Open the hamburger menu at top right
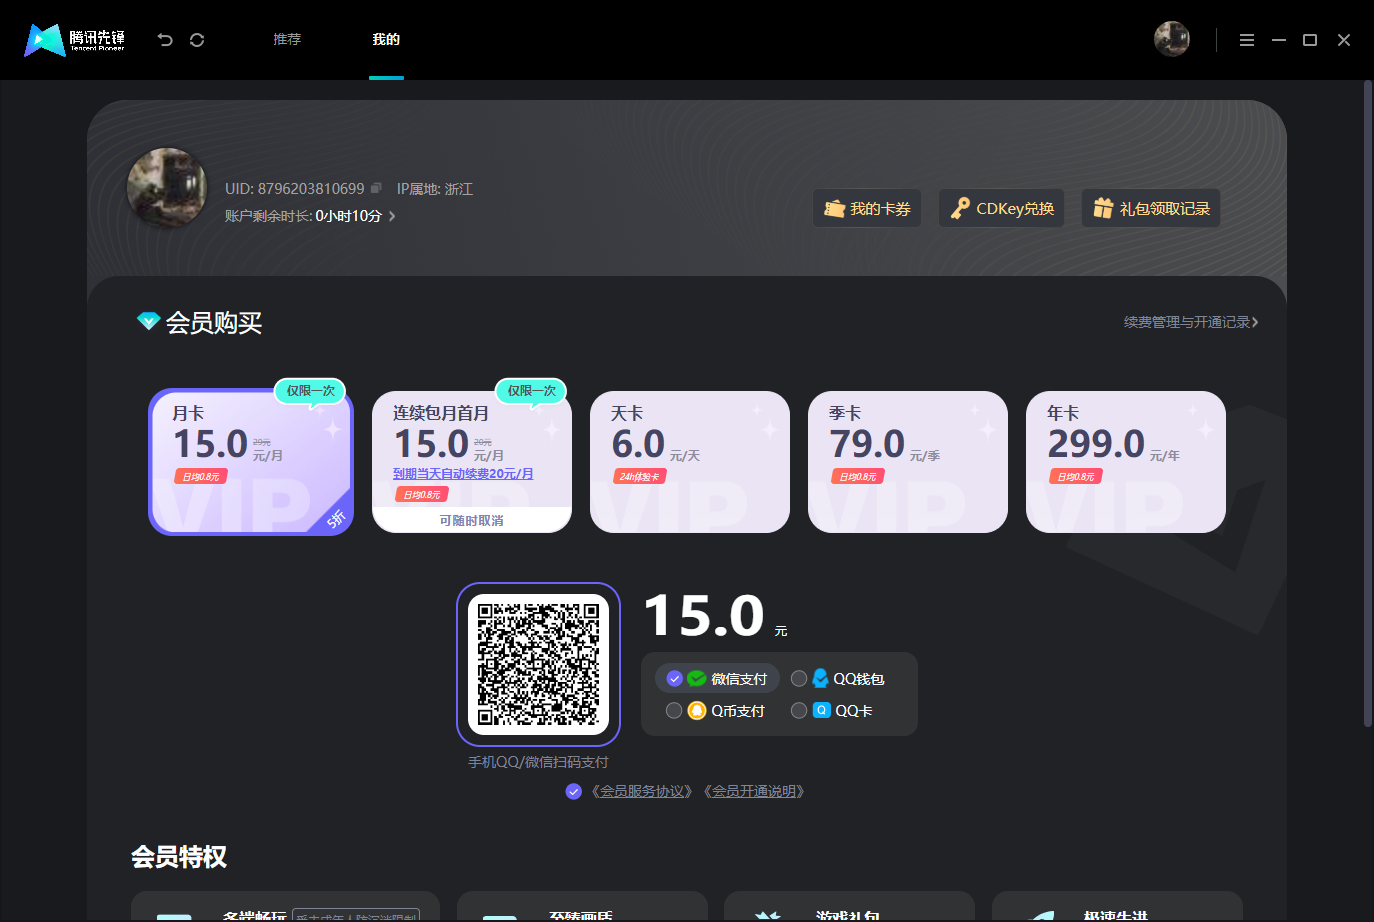The image size is (1374, 922). click(x=1246, y=39)
